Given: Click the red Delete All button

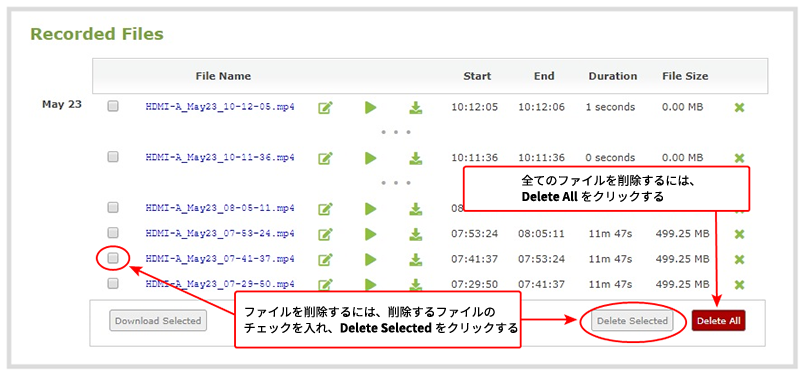Looking at the screenshot, I should 718,321.
